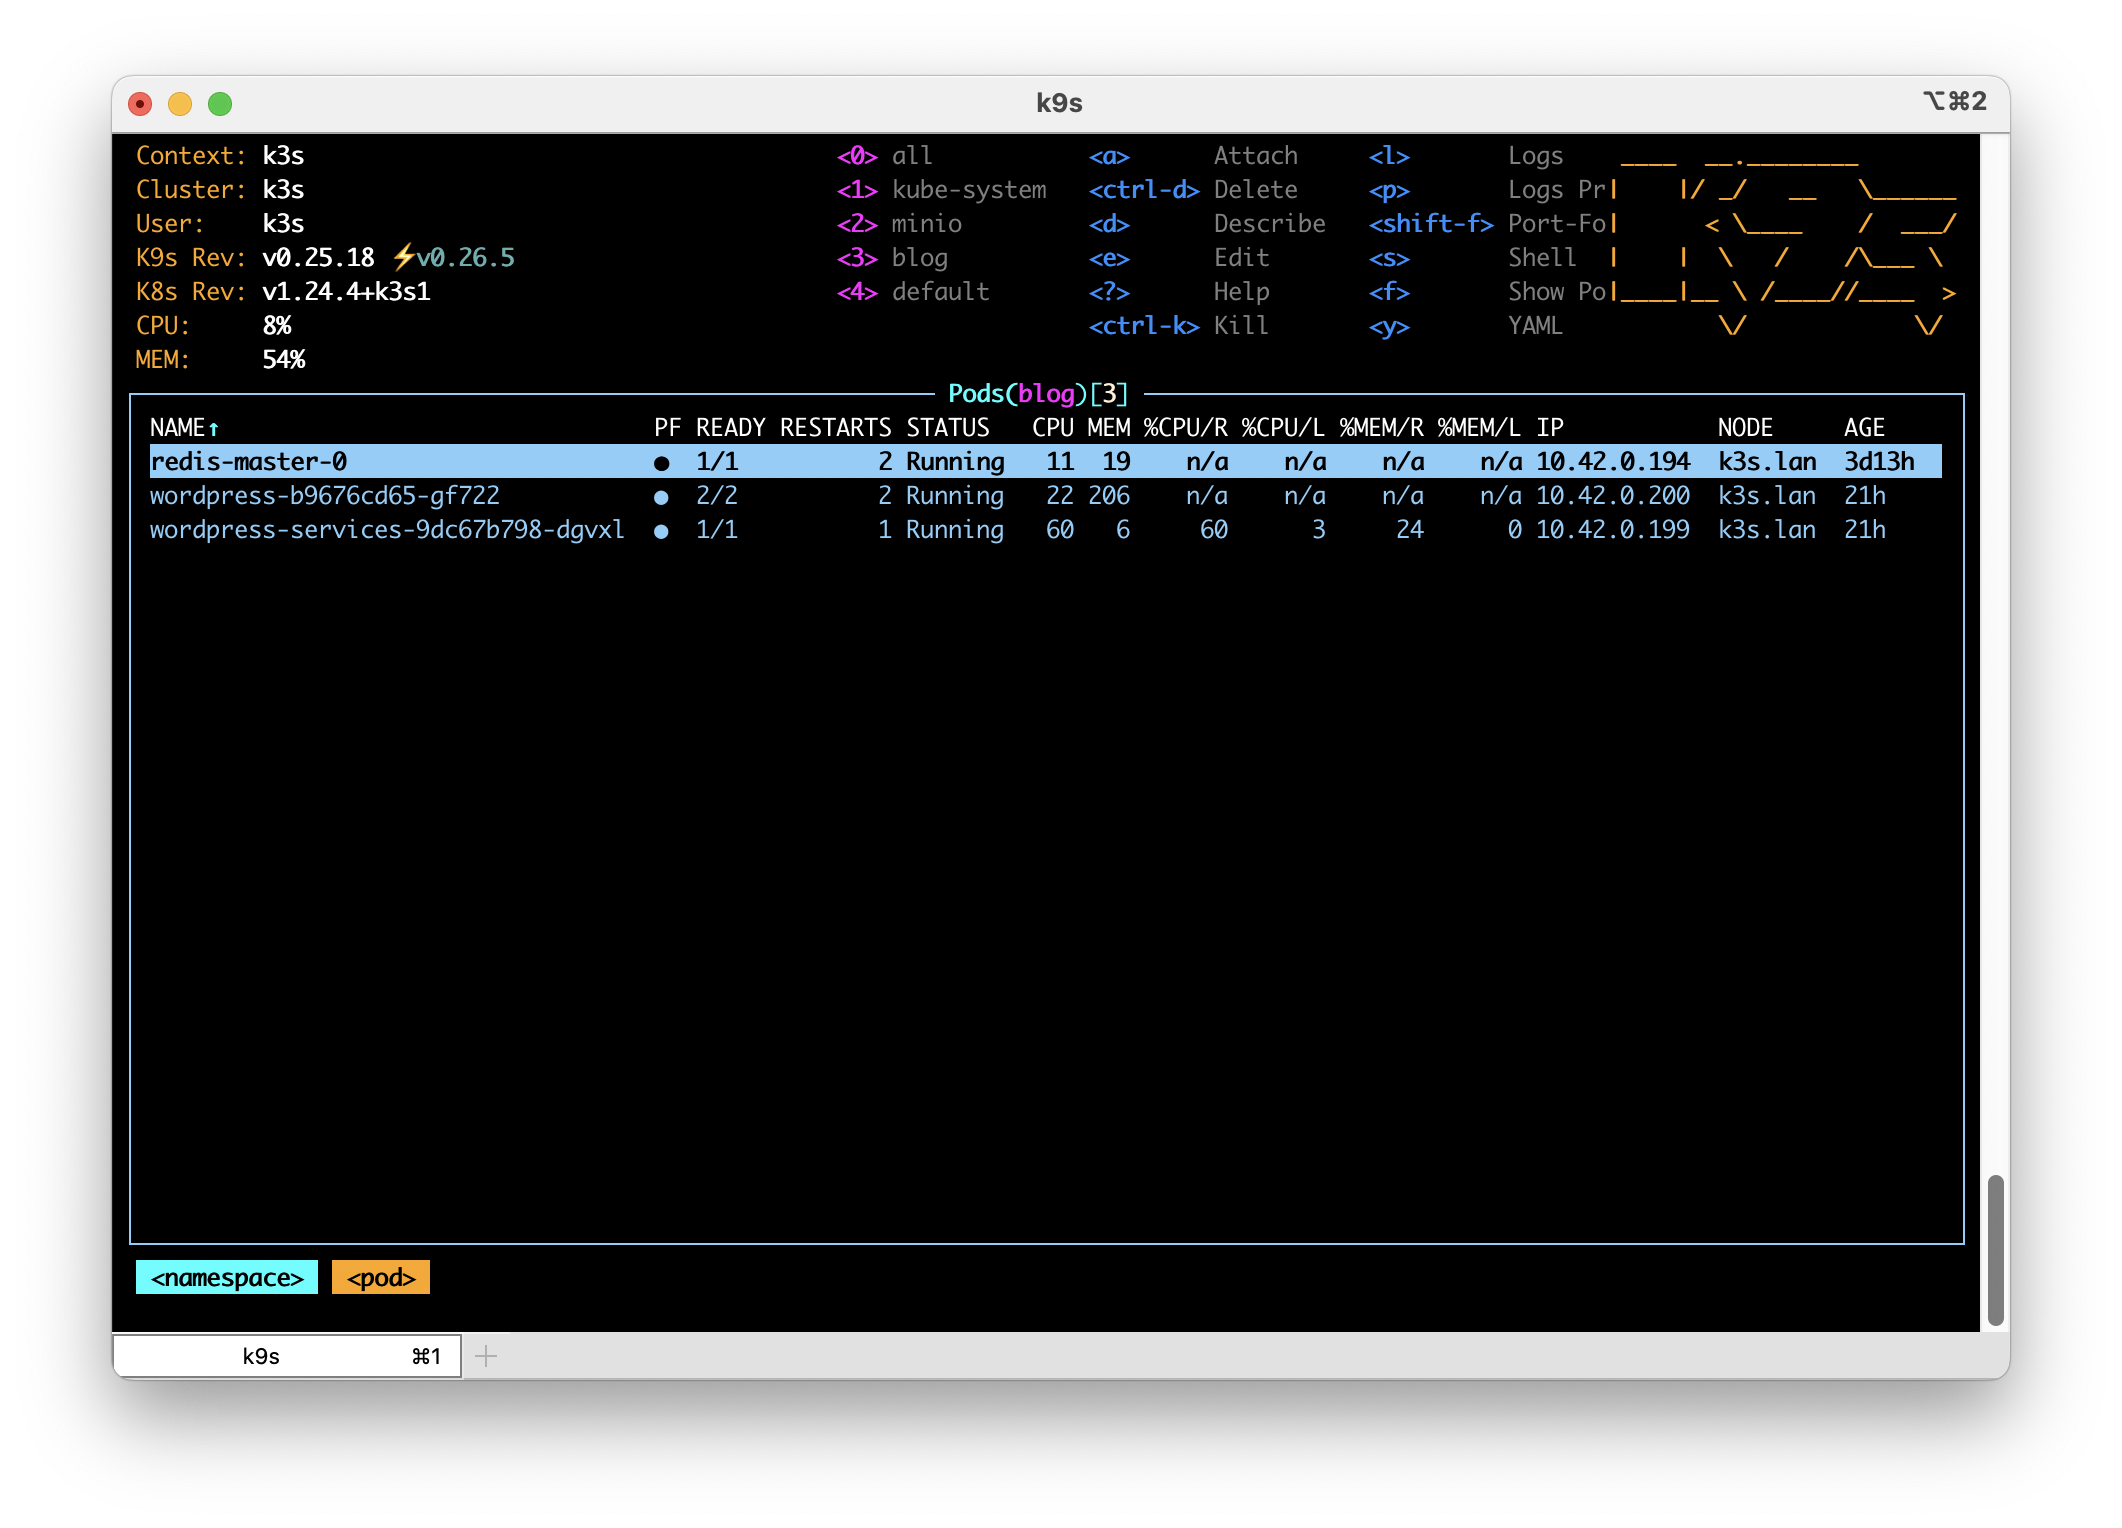This screenshot has height=1528, width=2122.
Task: Click the Help command hint
Action: [1241, 291]
